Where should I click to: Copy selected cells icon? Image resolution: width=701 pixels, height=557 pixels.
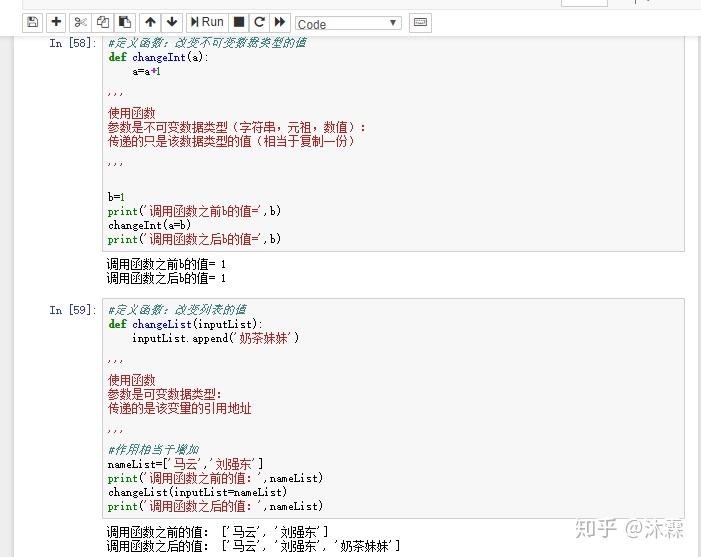click(x=103, y=22)
